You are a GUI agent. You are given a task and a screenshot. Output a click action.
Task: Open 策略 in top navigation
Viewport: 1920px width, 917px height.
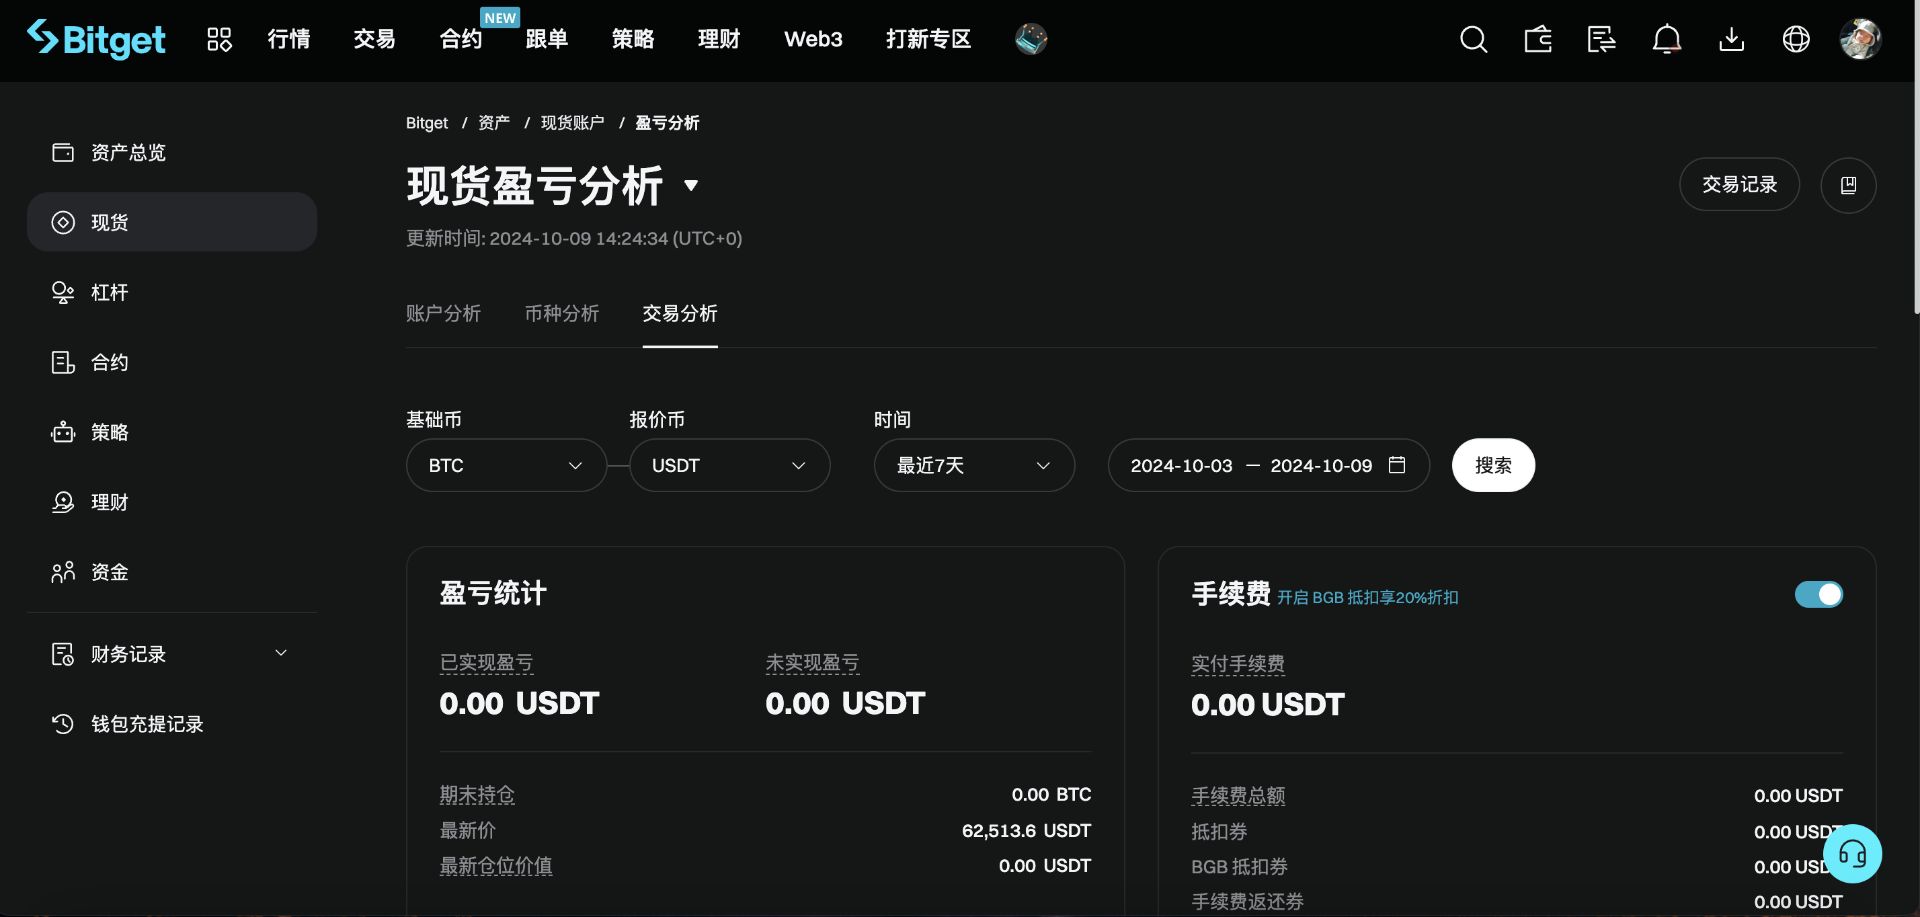click(x=633, y=39)
